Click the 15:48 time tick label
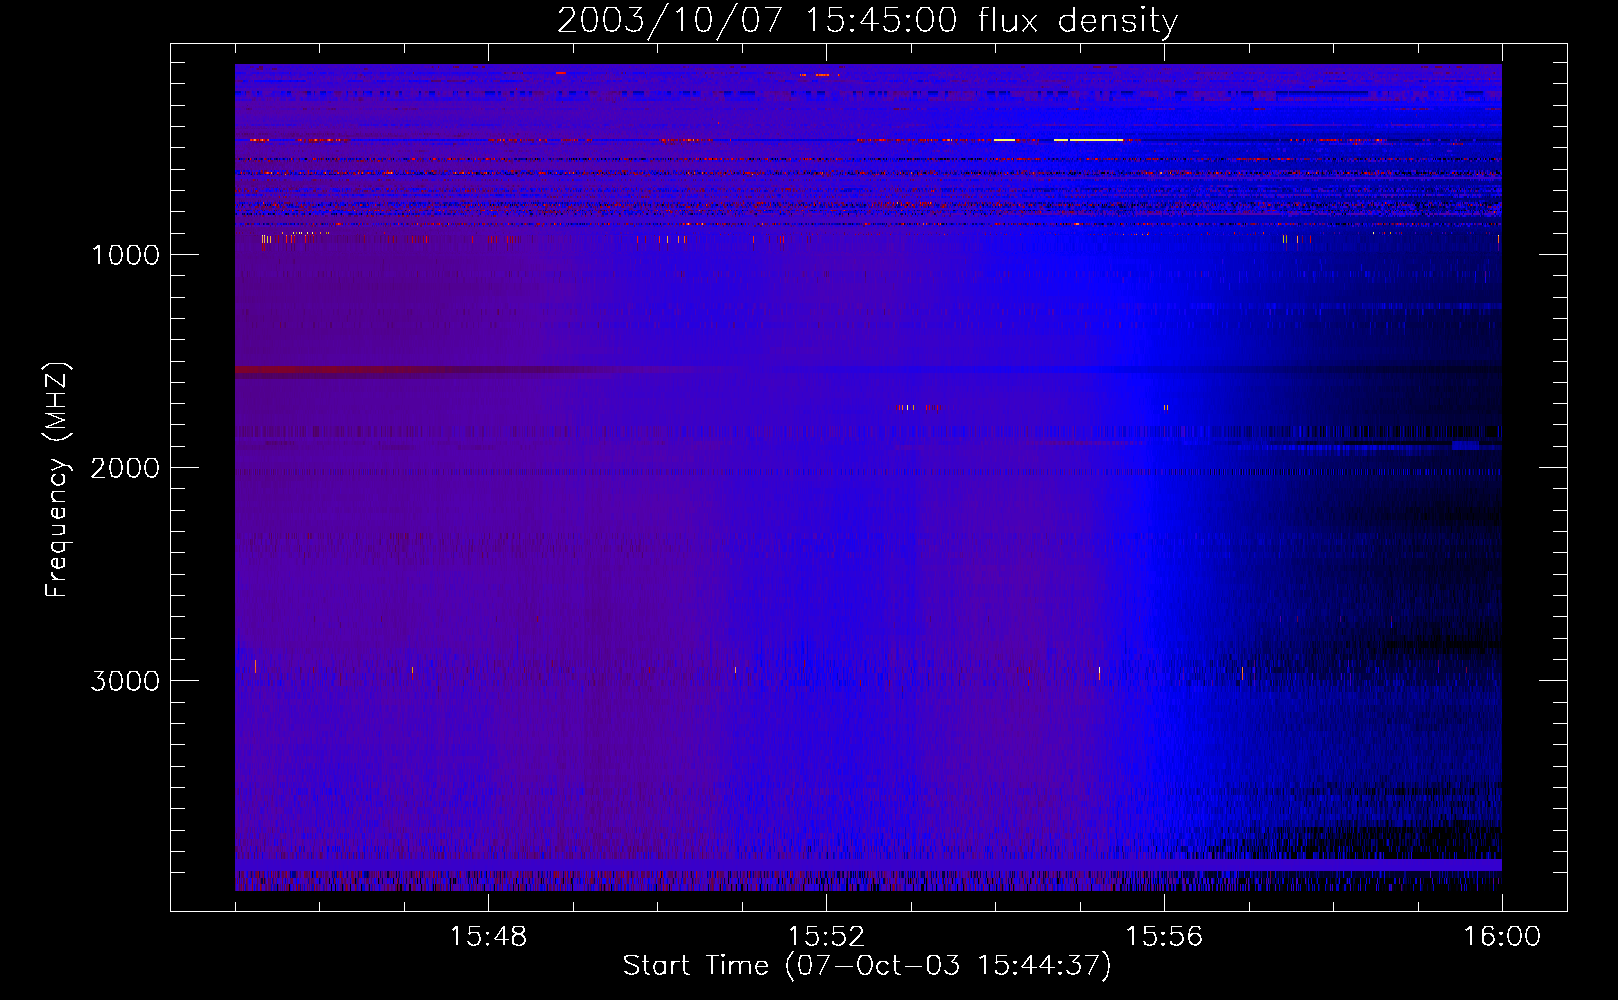The height and width of the screenshot is (1000, 1618). (x=488, y=937)
